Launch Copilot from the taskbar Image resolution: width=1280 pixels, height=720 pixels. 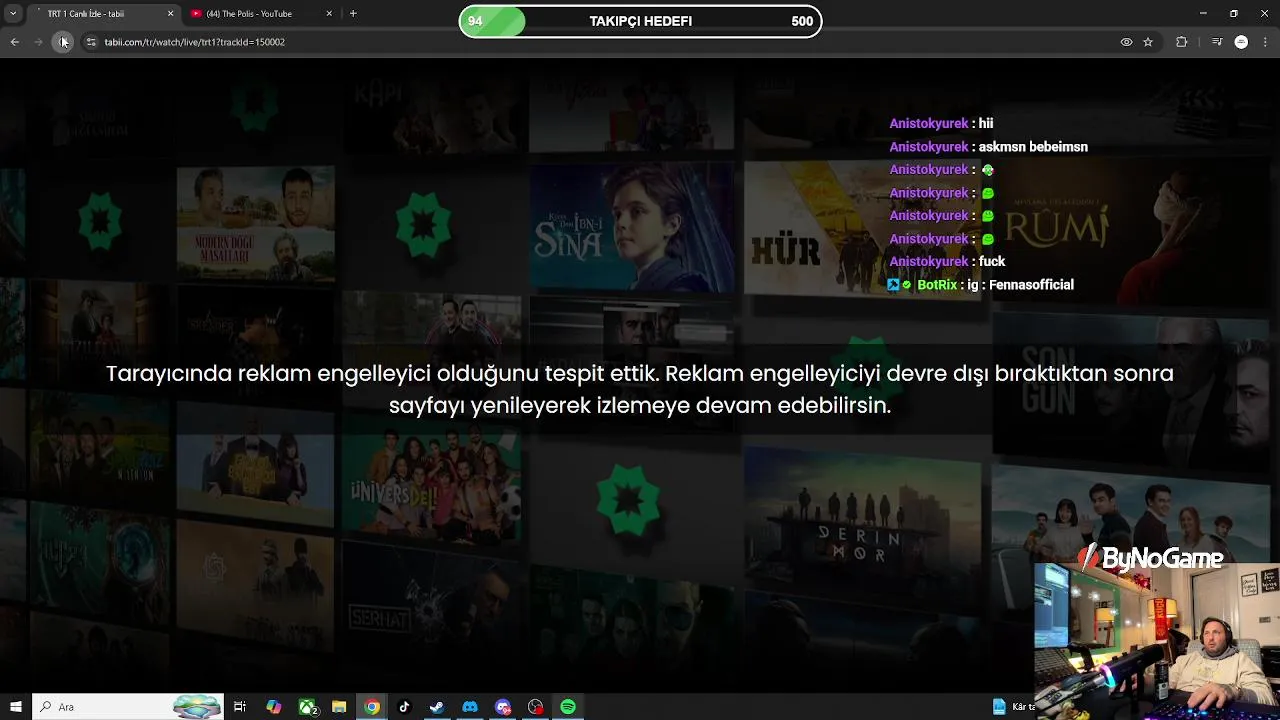click(x=273, y=707)
